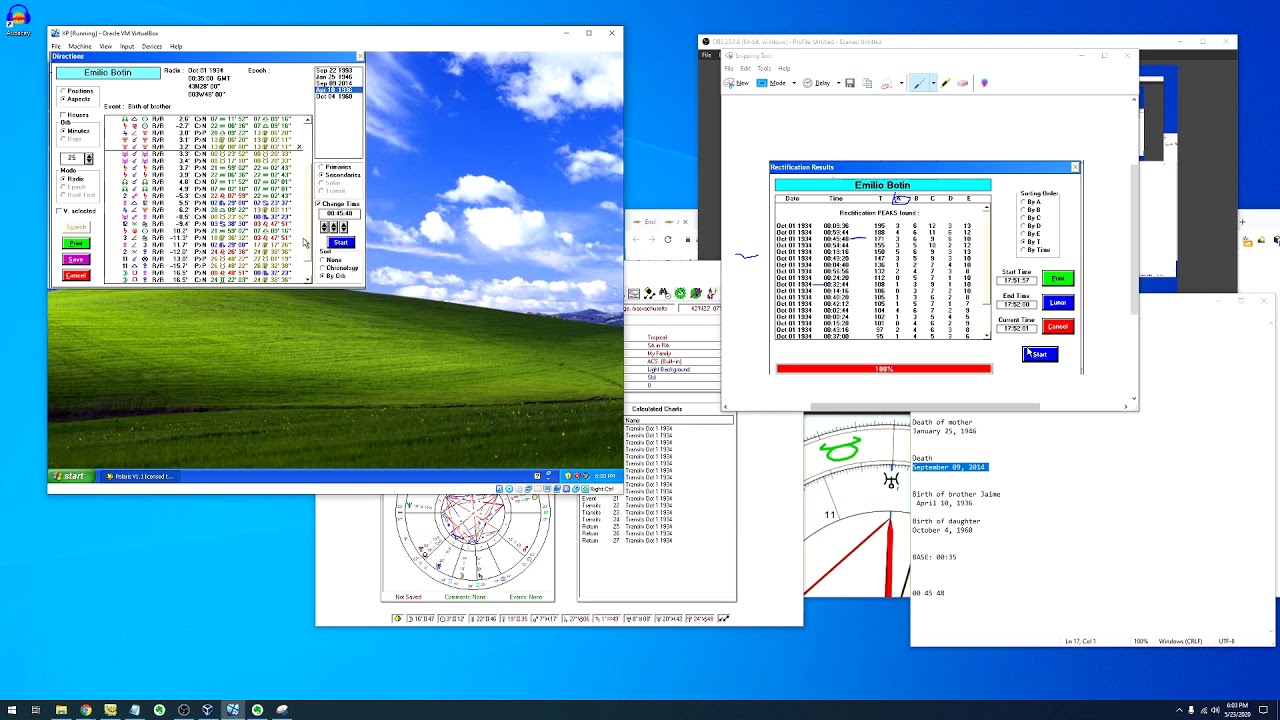
Task: Click the Paint 3D balloon icon
Action: pos(984,83)
